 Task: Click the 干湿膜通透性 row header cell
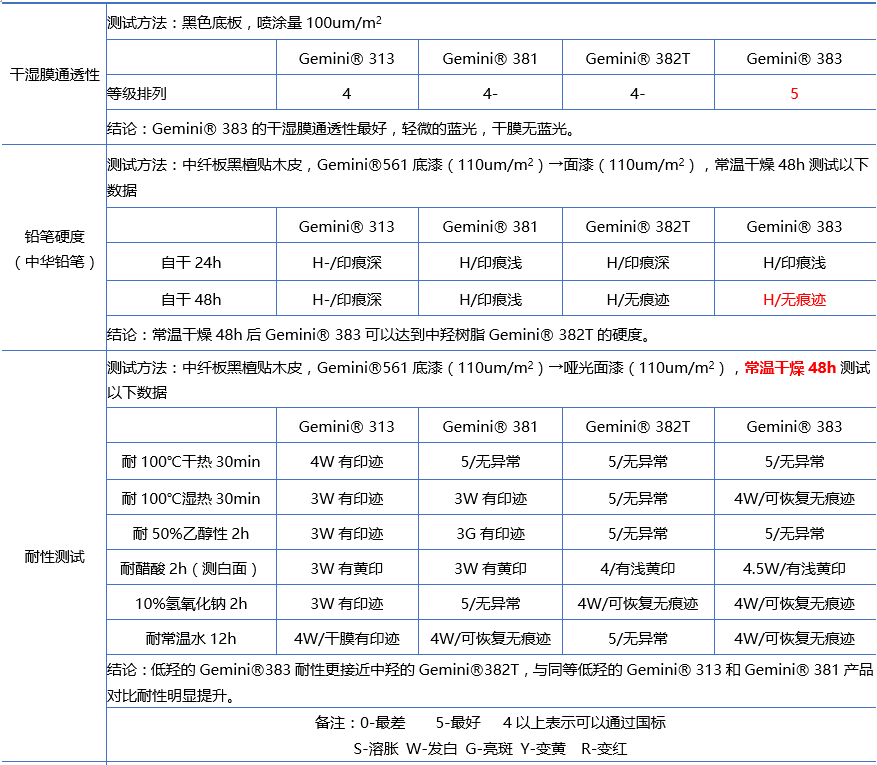(54, 74)
